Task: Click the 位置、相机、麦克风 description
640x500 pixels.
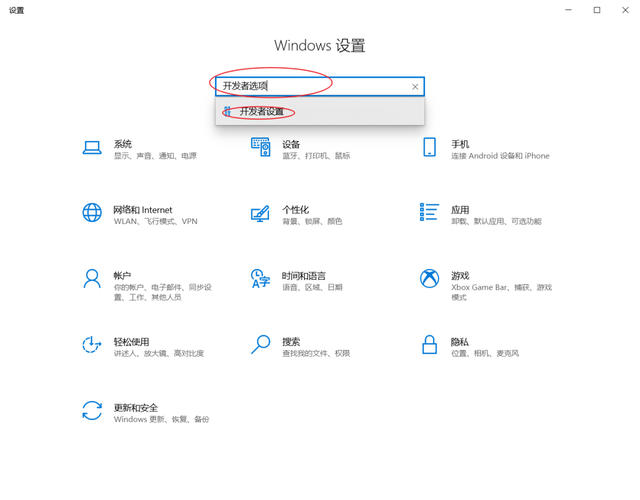Action: 485,353
